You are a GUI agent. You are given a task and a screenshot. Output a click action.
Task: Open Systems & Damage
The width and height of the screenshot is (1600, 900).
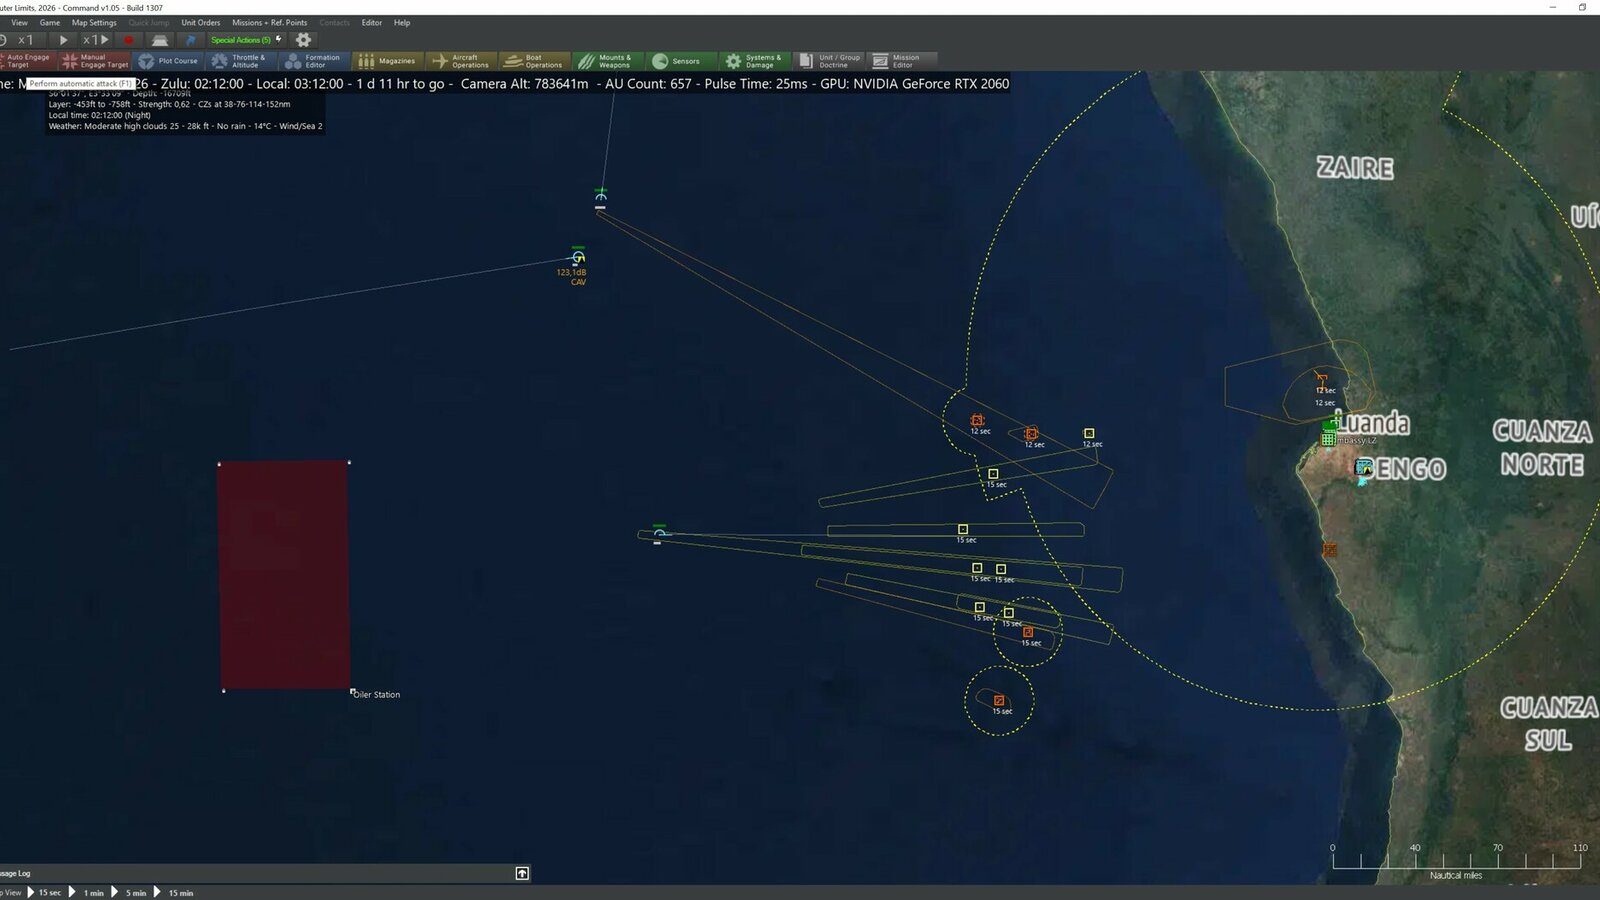pyautogui.click(x=753, y=61)
